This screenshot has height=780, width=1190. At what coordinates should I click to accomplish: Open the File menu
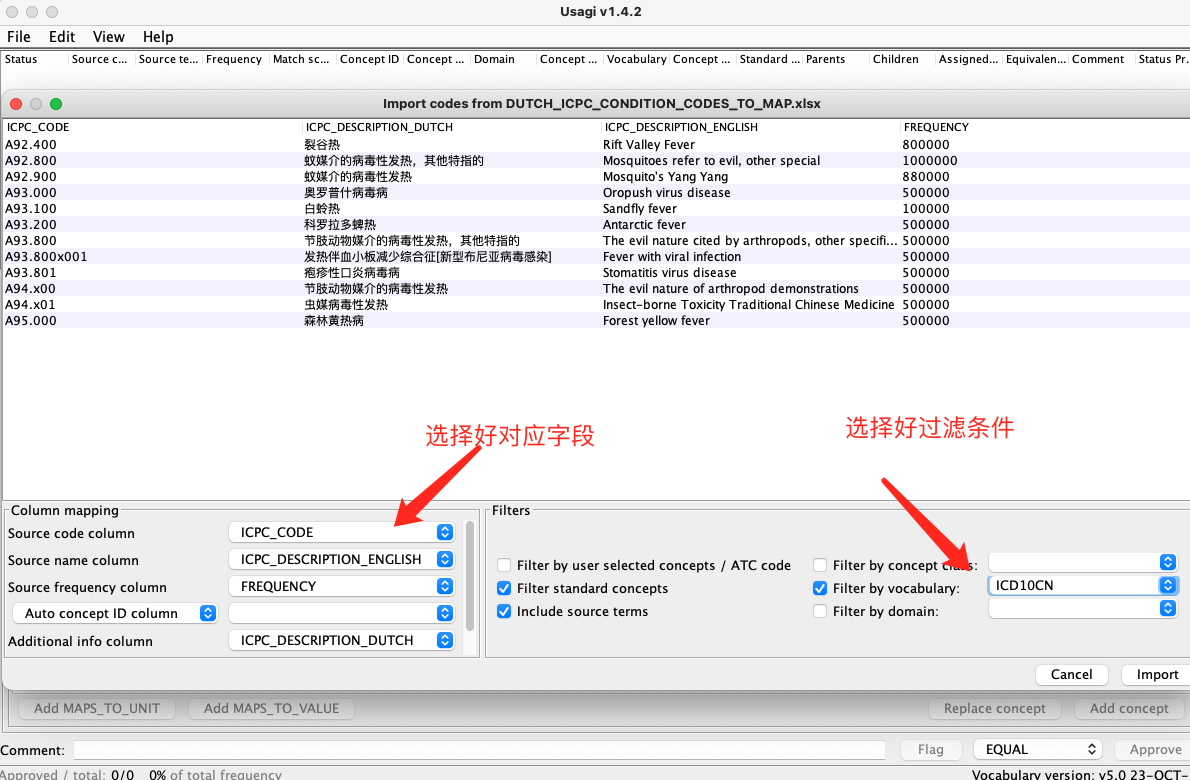coord(18,36)
